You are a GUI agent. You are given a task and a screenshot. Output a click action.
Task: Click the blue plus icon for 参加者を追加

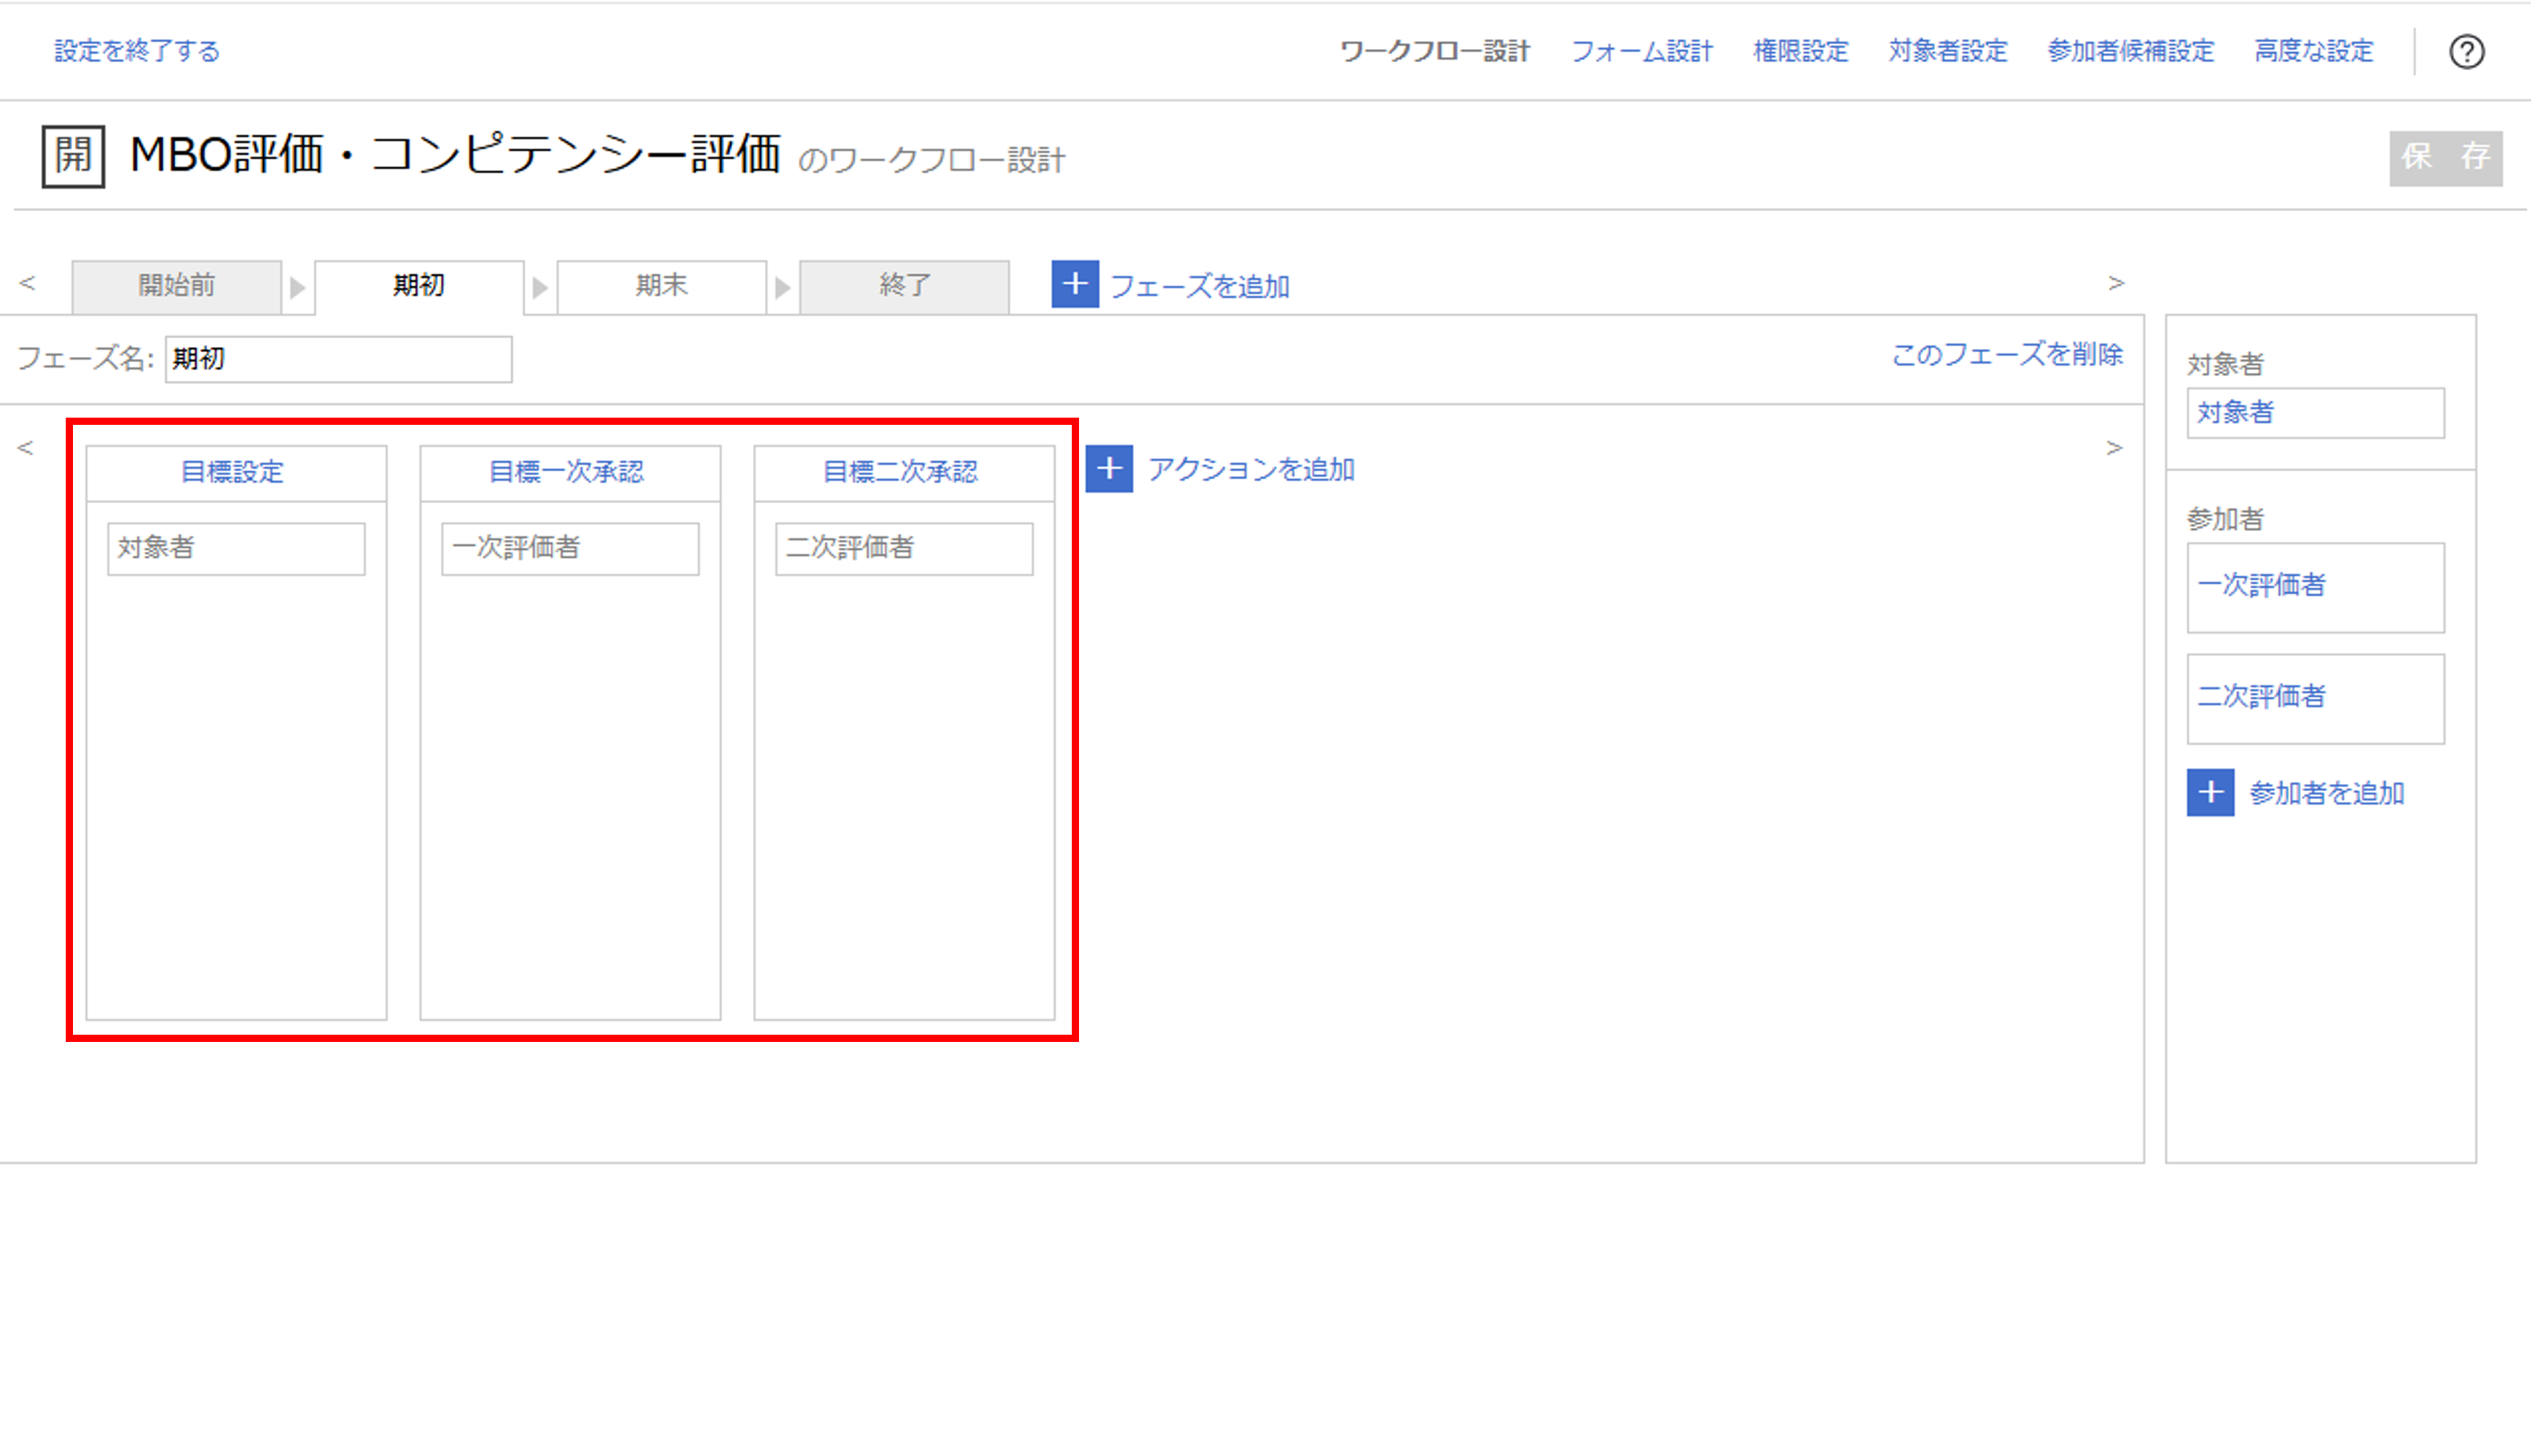click(x=2210, y=793)
